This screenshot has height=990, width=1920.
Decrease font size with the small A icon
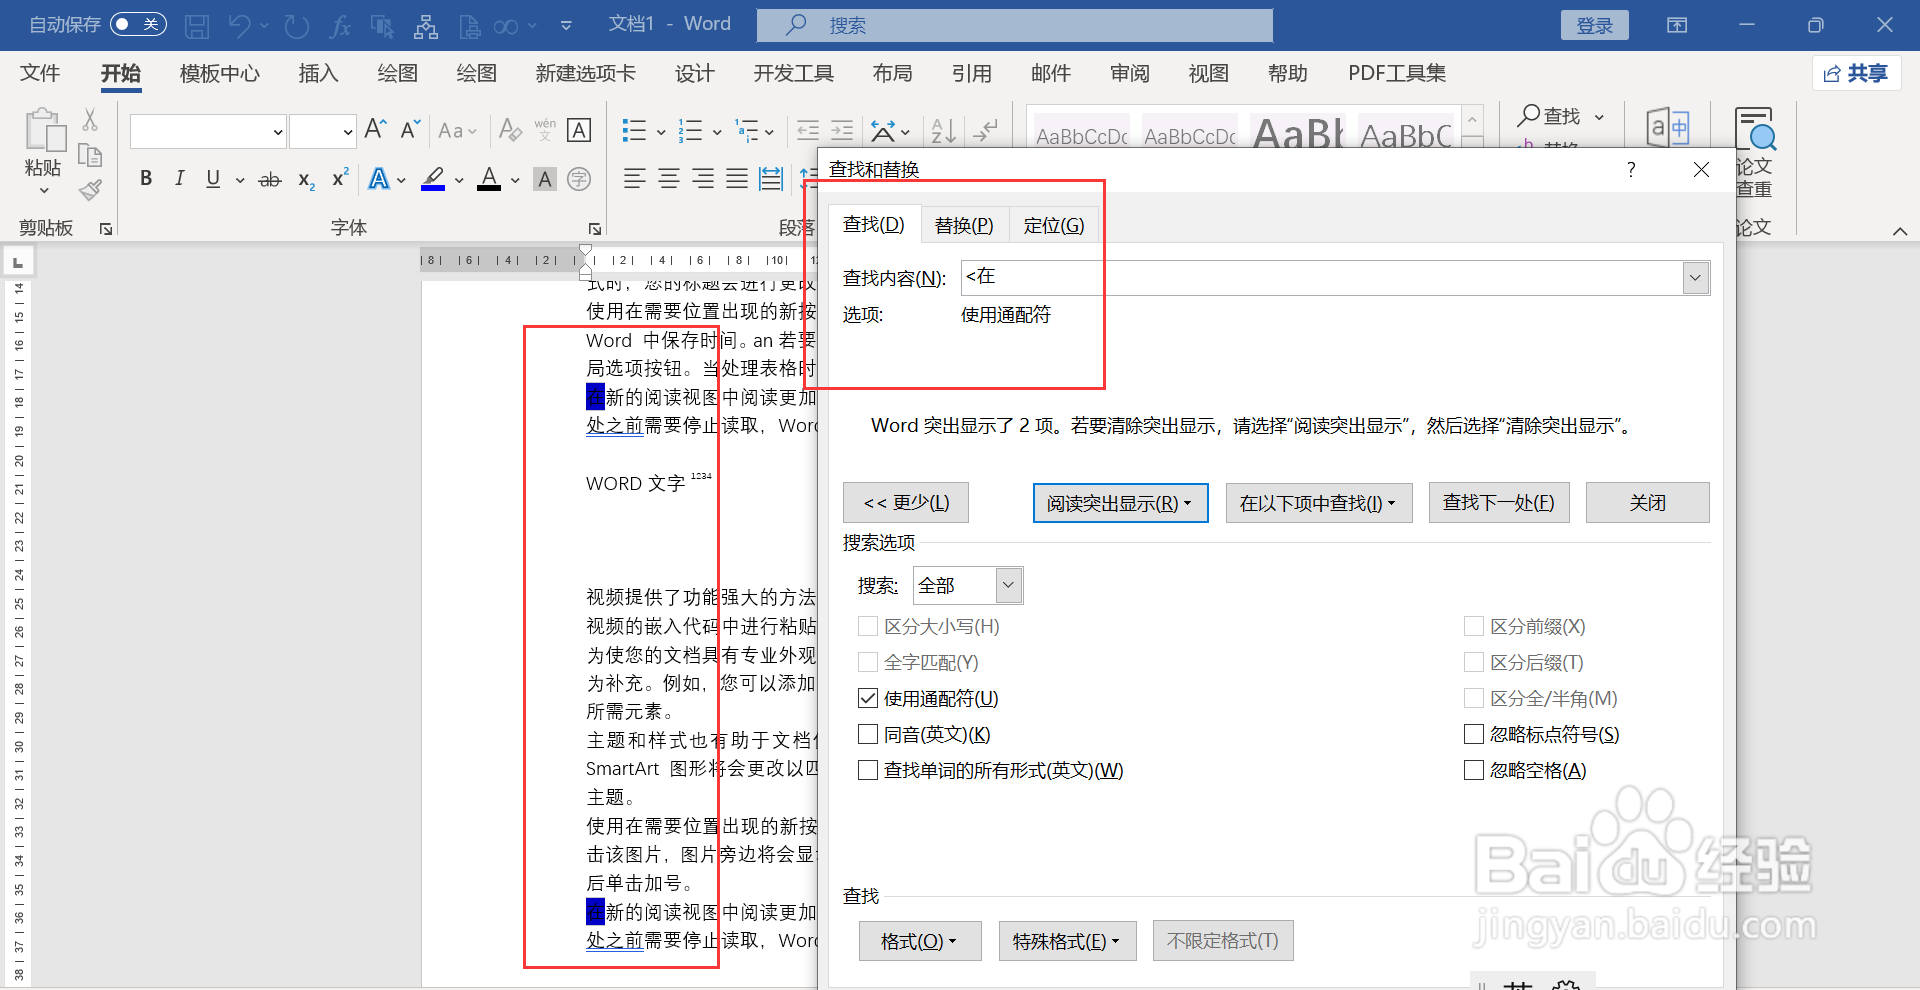click(410, 129)
